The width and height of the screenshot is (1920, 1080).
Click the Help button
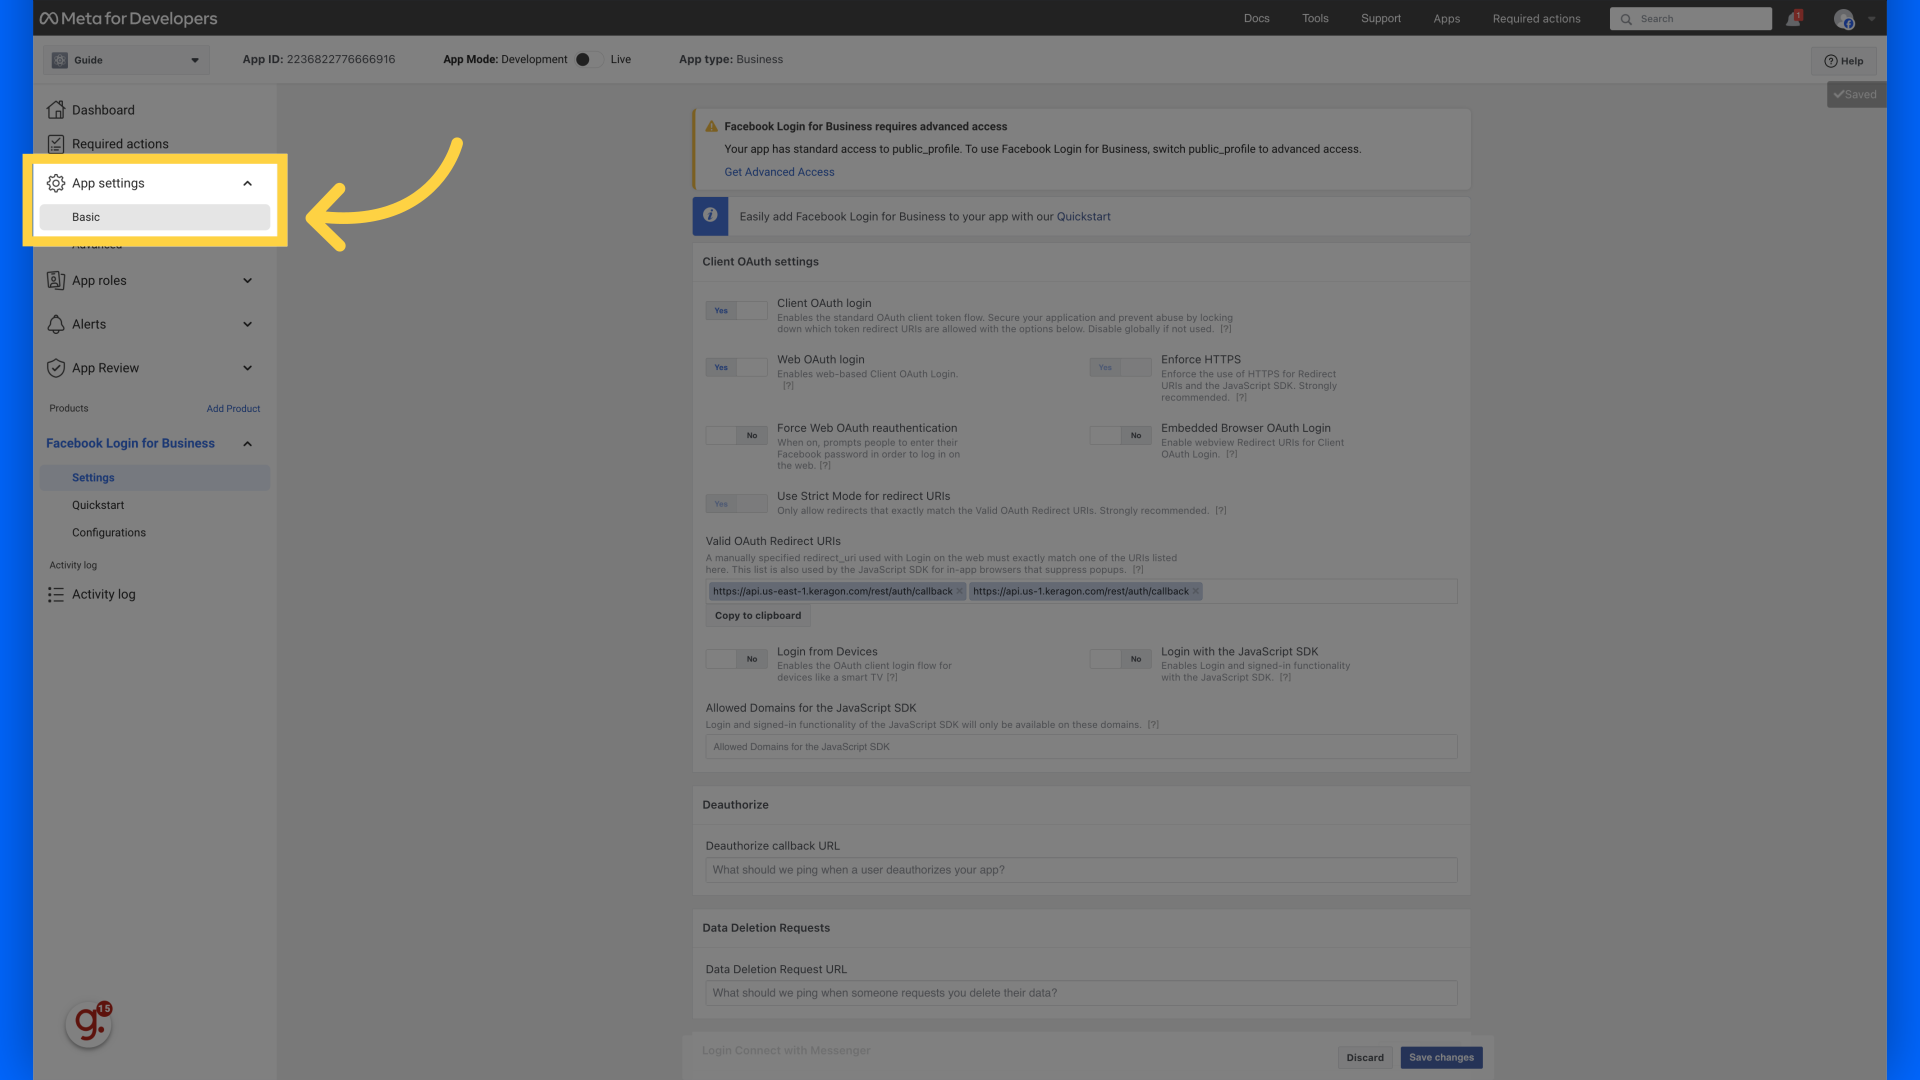[x=1843, y=61]
